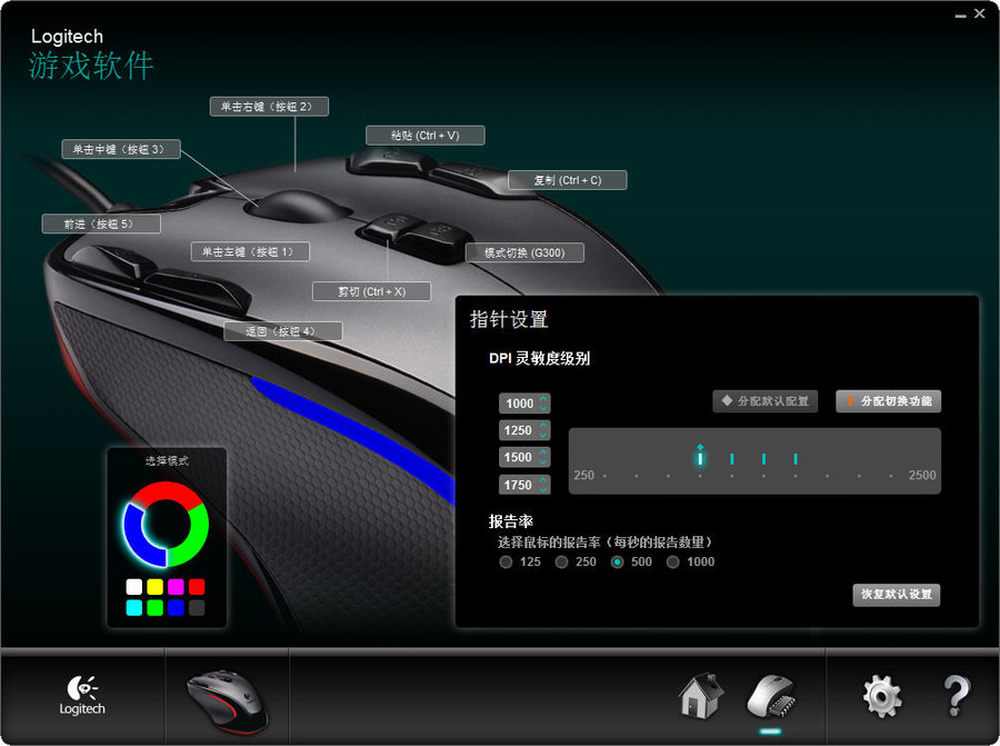Pick the white color swatch
The image size is (1000, 746).
(x=134, y=587)
